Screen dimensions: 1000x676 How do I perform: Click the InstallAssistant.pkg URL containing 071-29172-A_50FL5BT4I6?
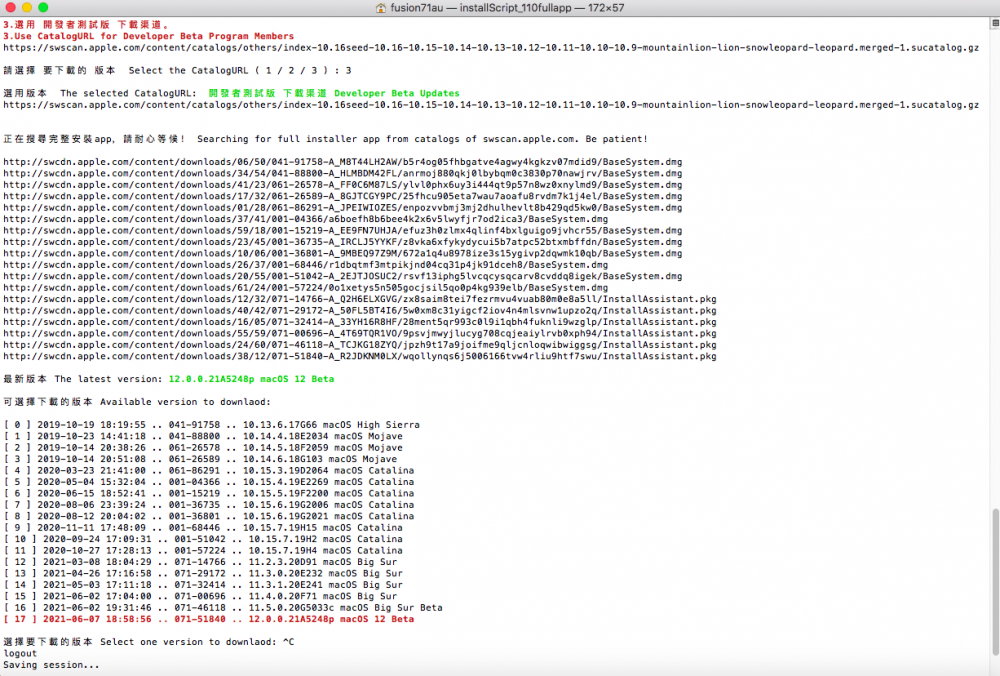pos(360,311)
